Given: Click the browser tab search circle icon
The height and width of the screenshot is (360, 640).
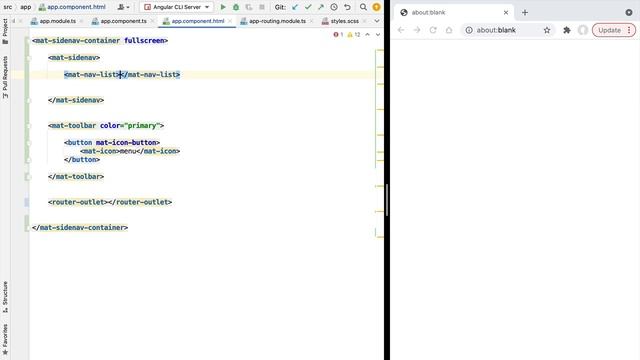Looking at the screenshot, I should pyautogui.click(x=629, y=13).
